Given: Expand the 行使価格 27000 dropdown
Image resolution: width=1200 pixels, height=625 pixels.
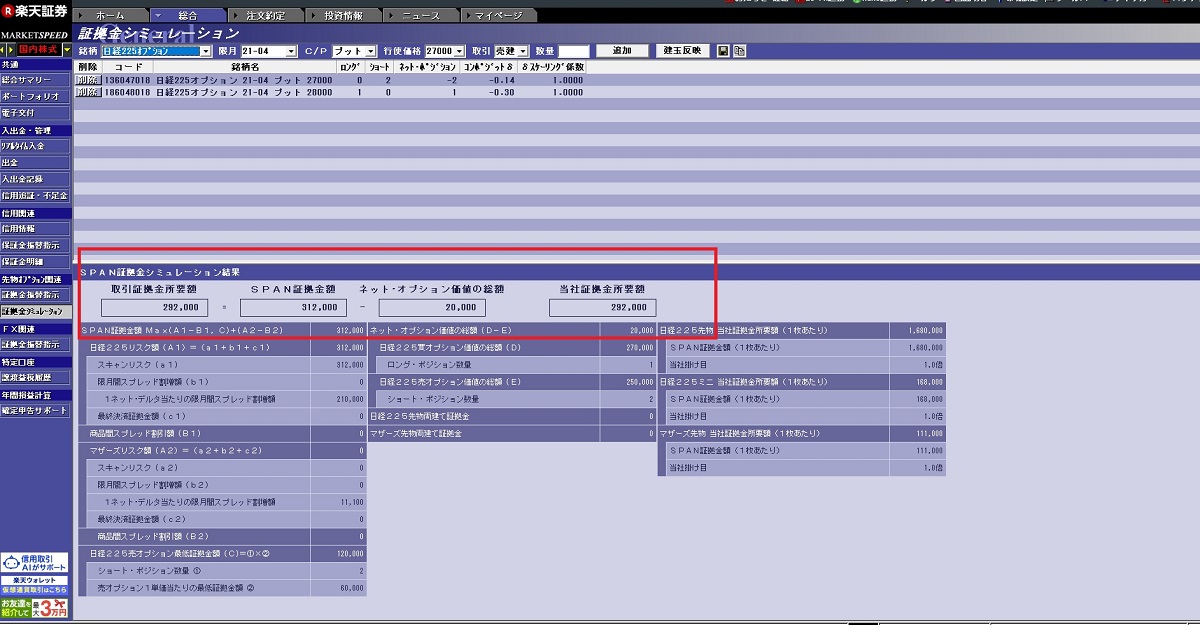Looking at the screenshot, I should (x=459, y=51).
